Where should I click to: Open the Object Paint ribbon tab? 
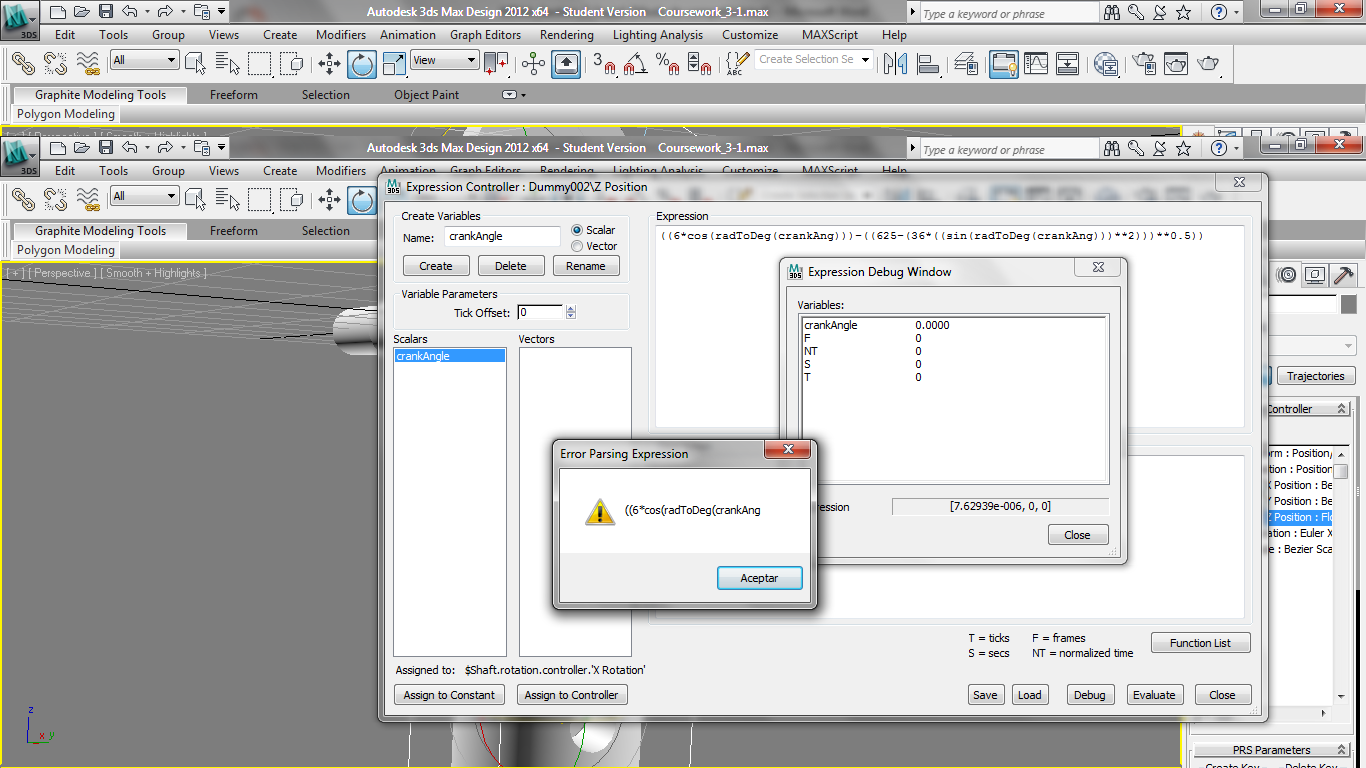point(426,95)
